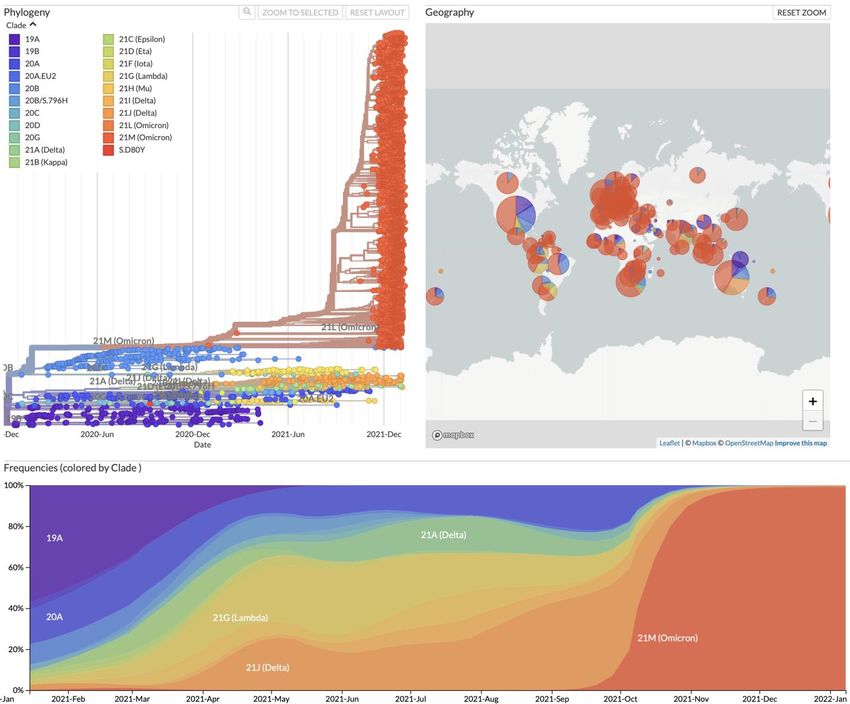Image resolution: width=850 pixels, height=704 pixels.
Task: Click the 19A region in frequencies chart
Action: (55, 538)
